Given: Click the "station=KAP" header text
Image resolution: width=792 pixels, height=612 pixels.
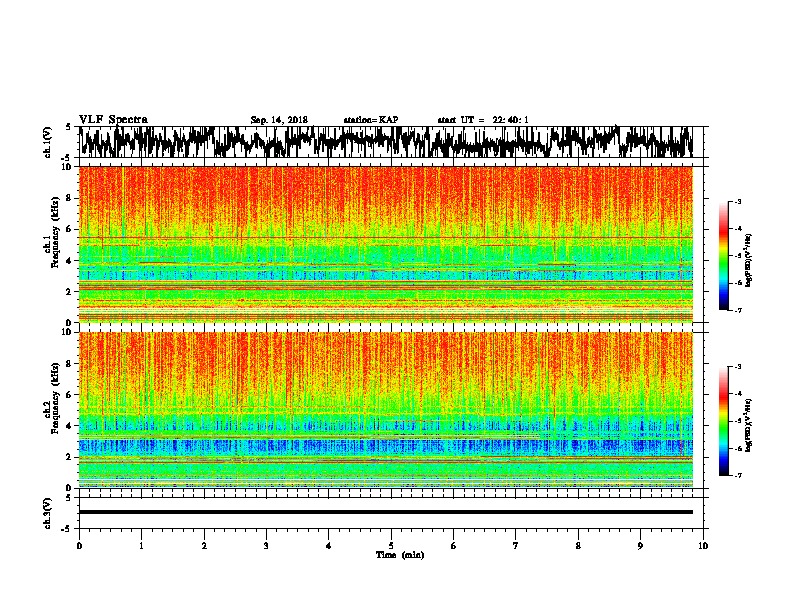Looking at the screenshot, I should tap(371, 120).
